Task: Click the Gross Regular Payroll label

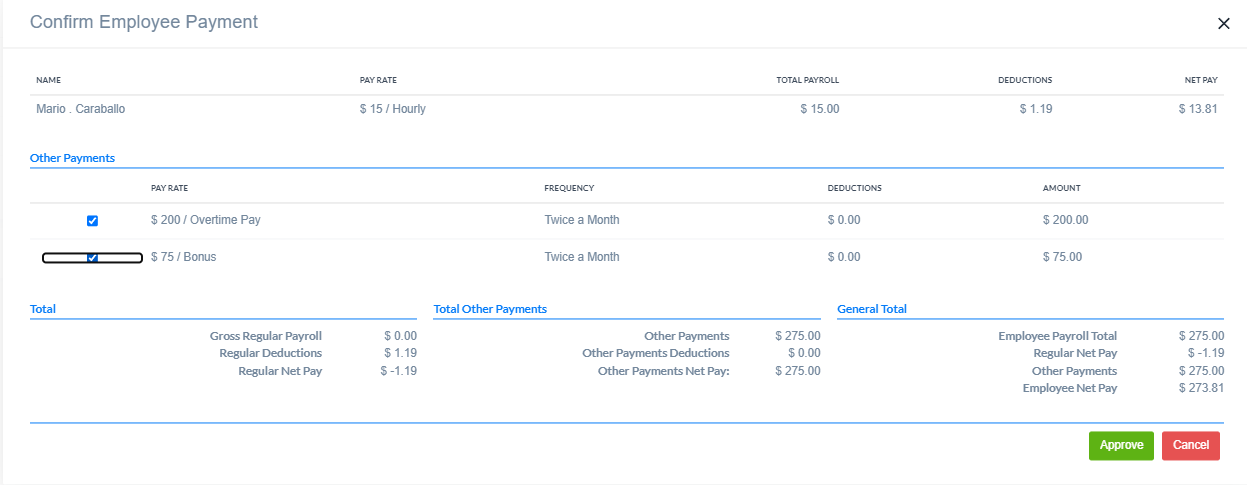Action: (x=265, y=336)
